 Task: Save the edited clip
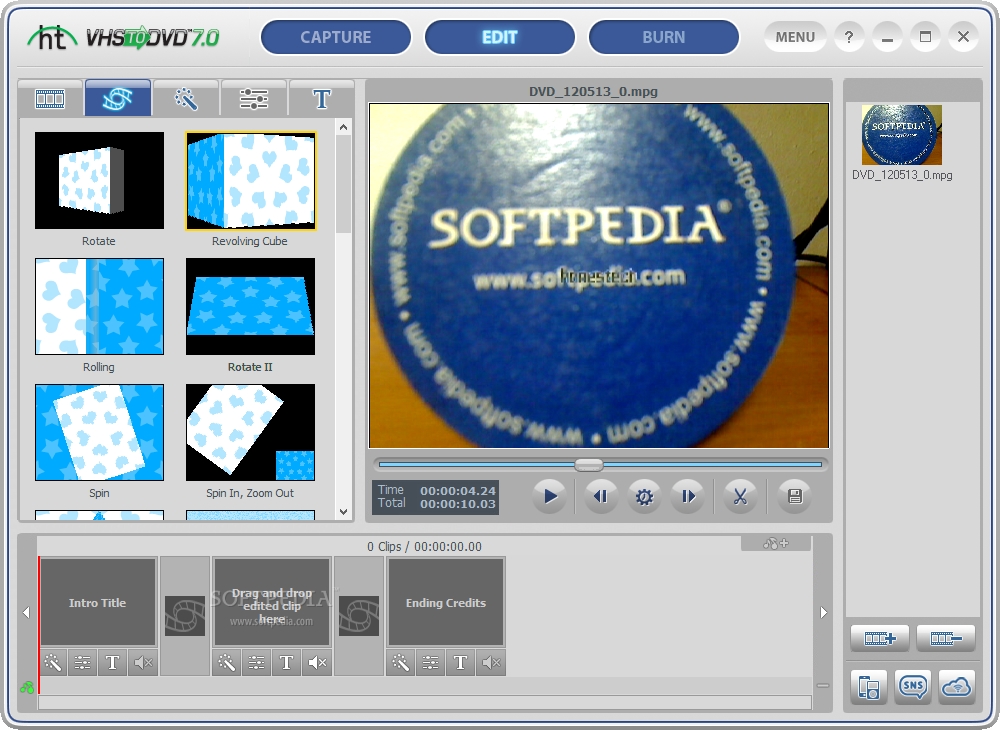[x=795, y=496]
